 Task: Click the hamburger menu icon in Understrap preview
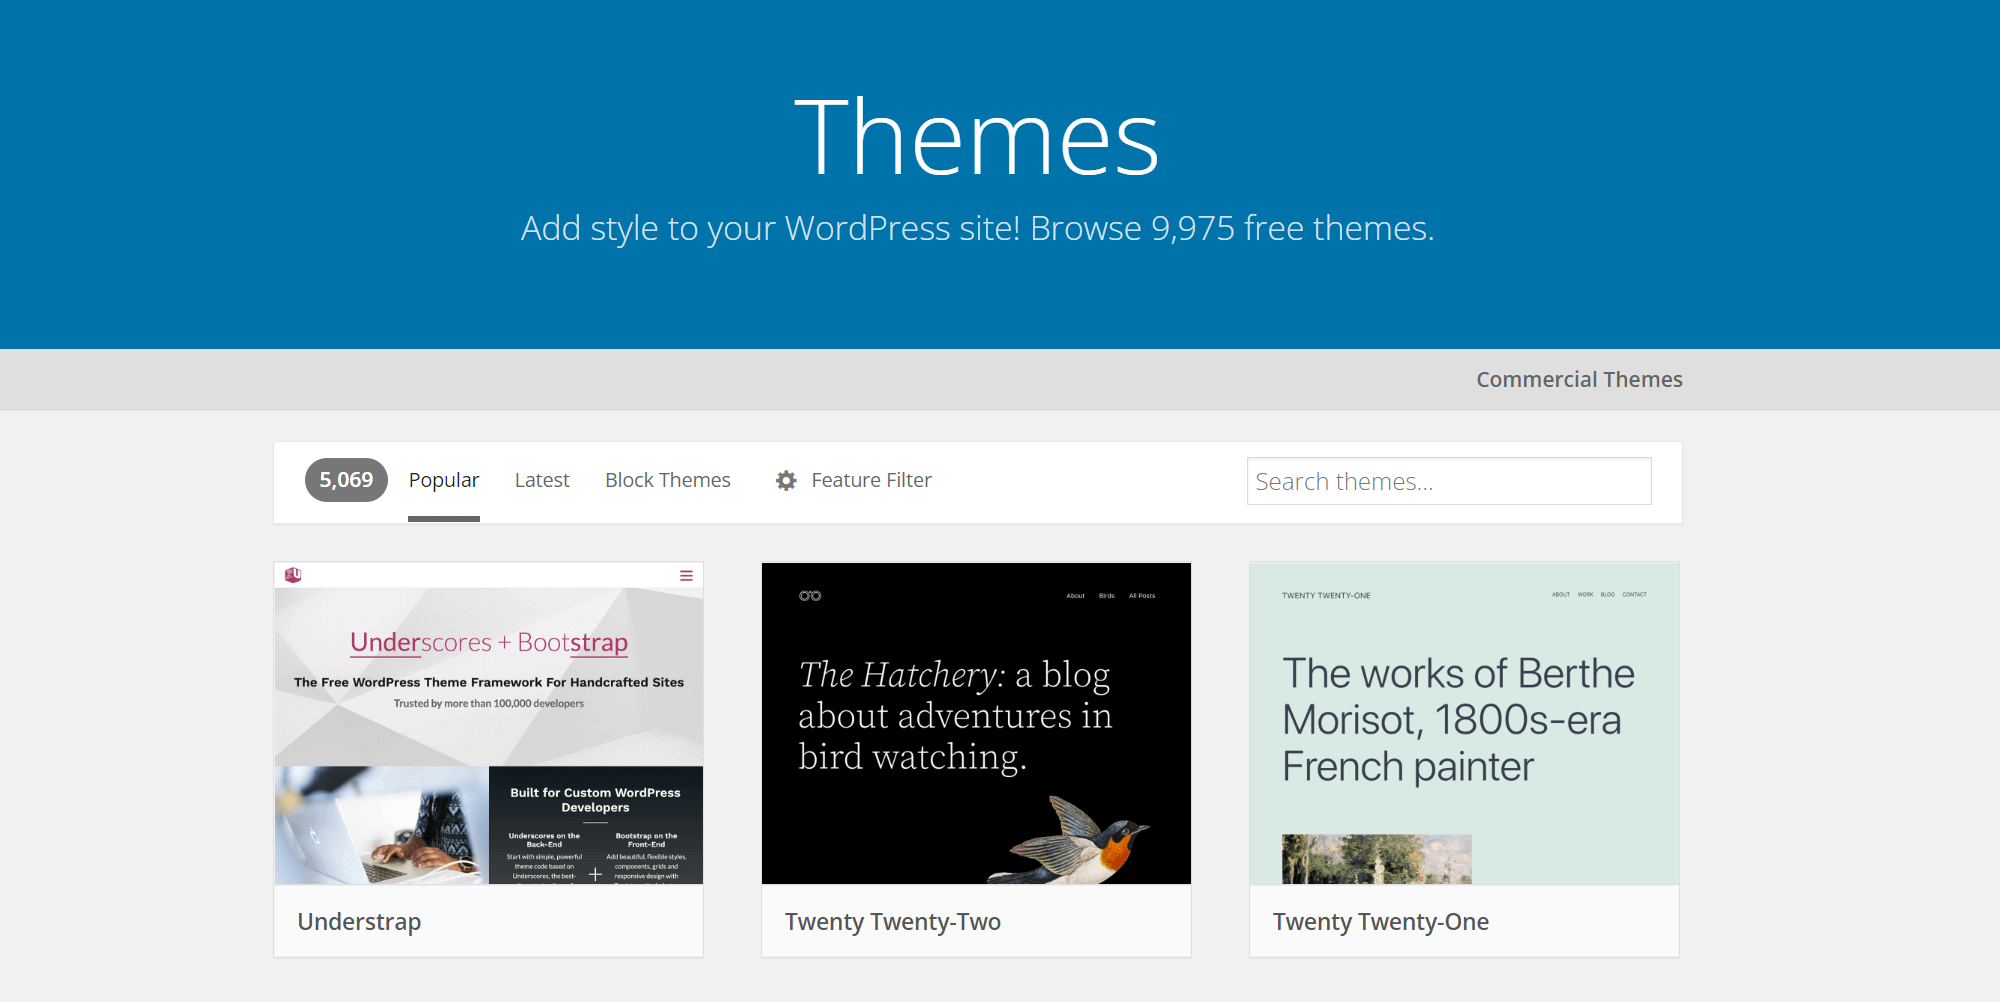coord(686,576)
